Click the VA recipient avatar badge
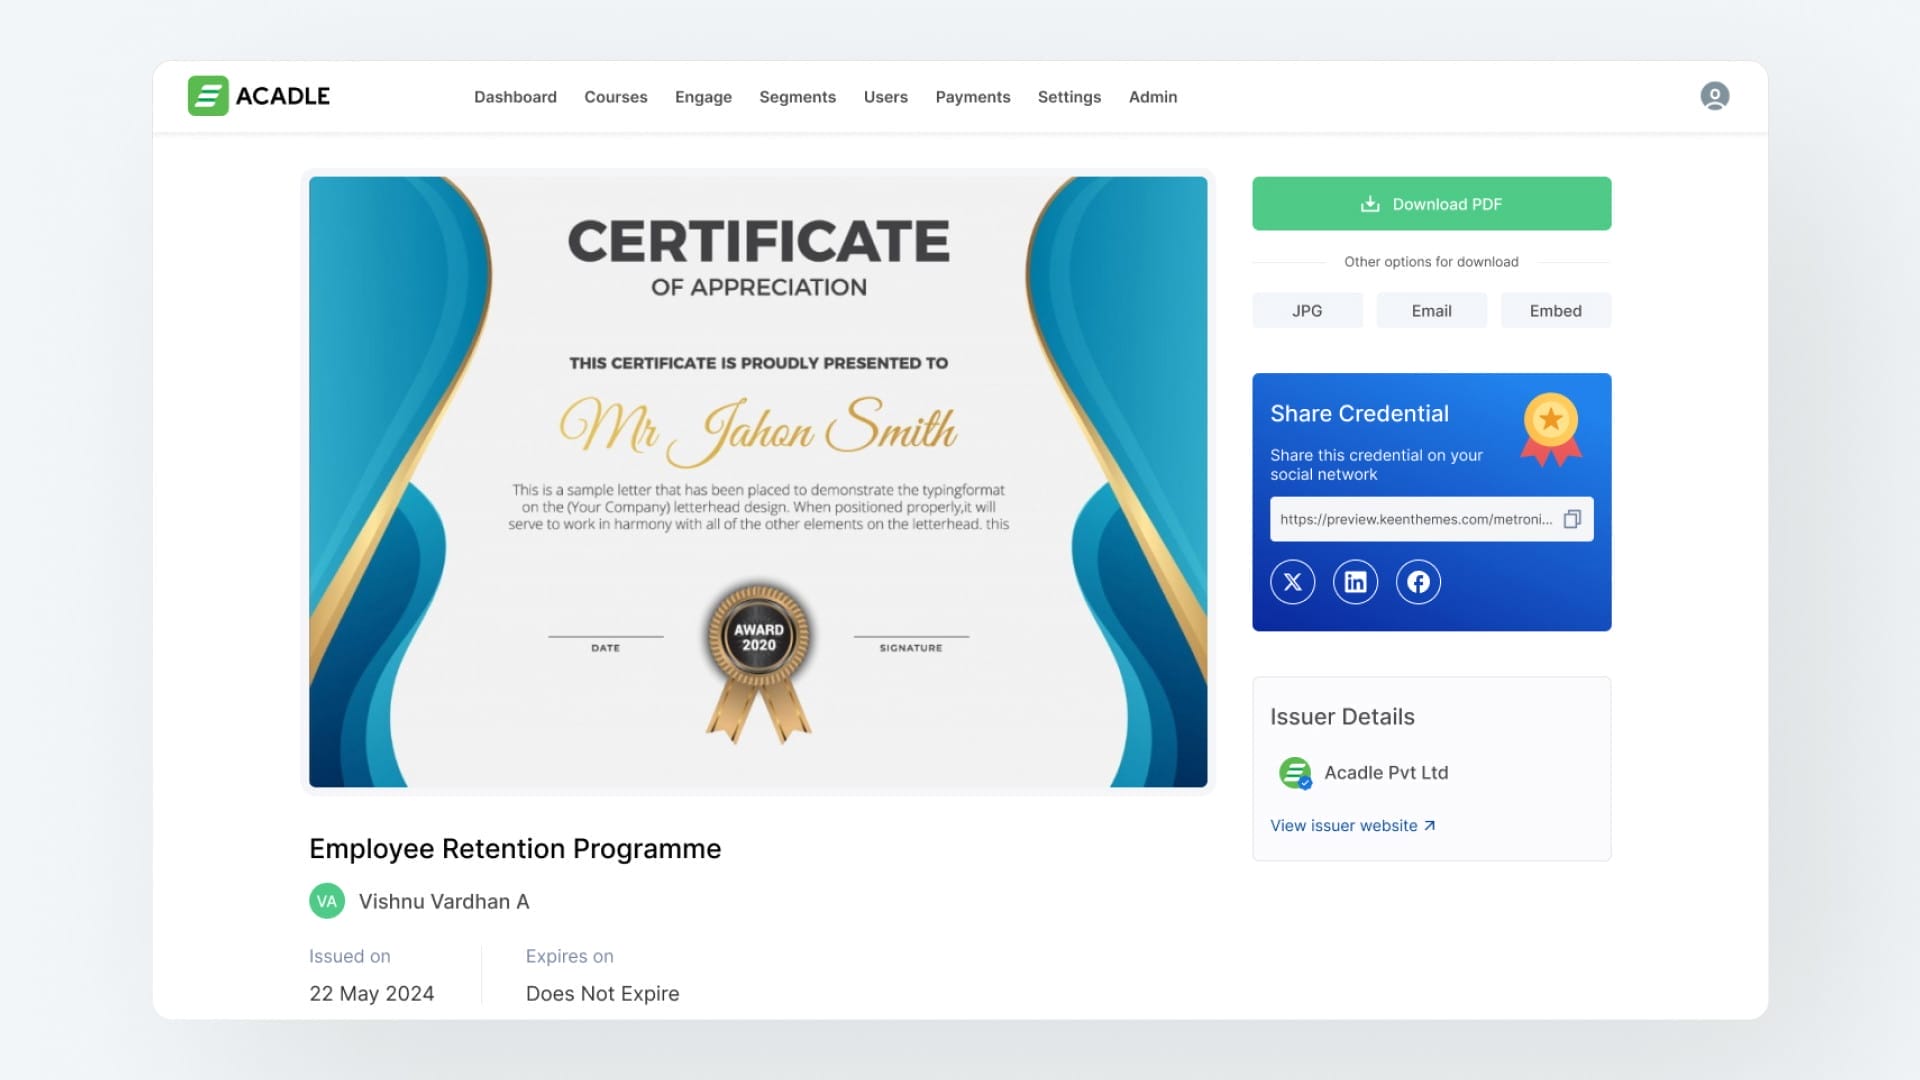 [x=327, y=901]
